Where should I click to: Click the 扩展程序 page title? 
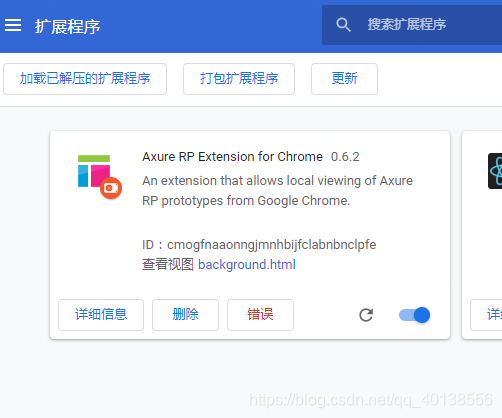68,27
